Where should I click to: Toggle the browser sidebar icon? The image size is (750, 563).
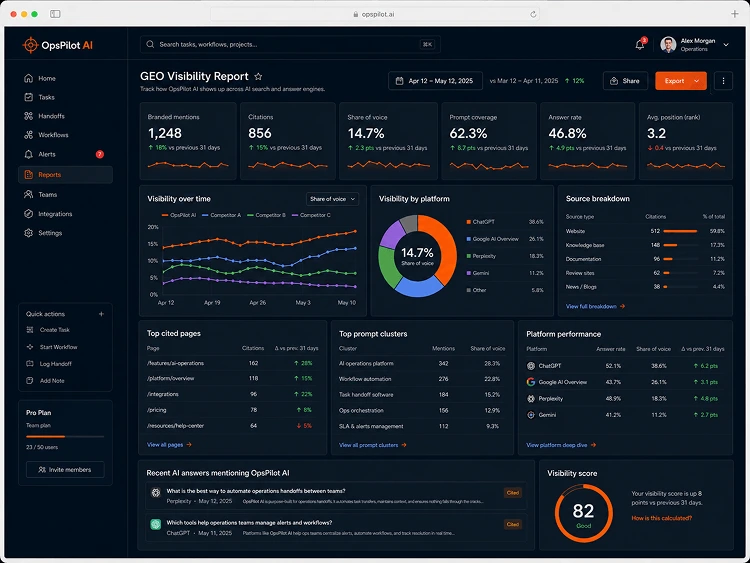point(55,14)
